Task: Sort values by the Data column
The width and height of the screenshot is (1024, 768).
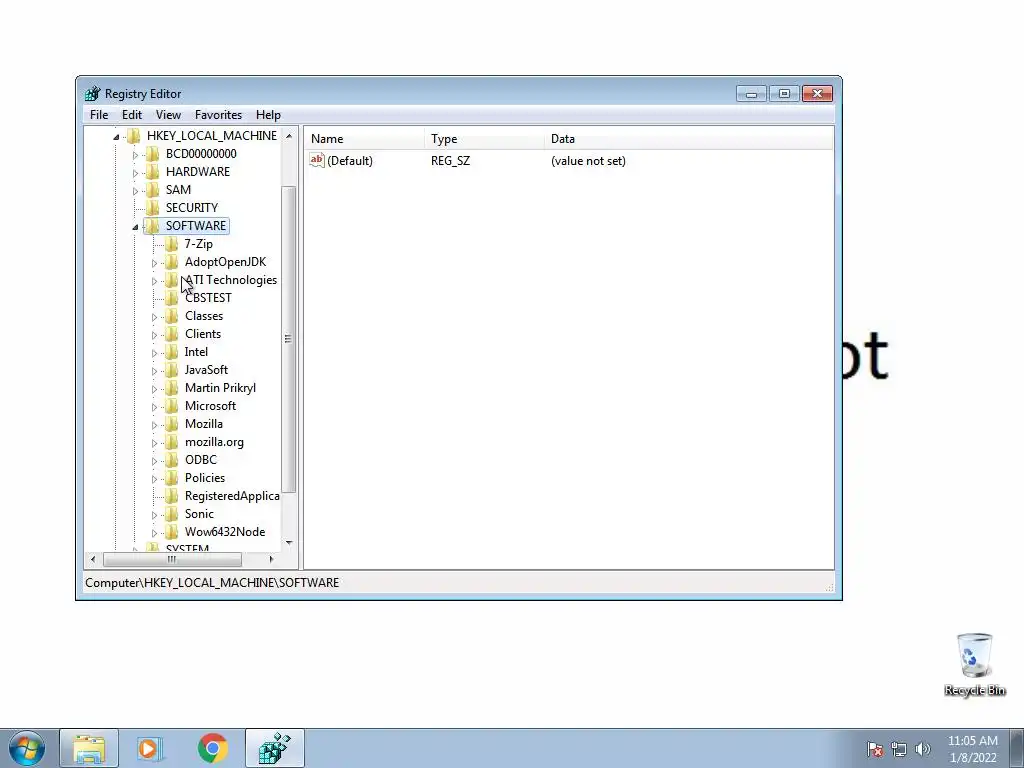Action: coord(689,138)
